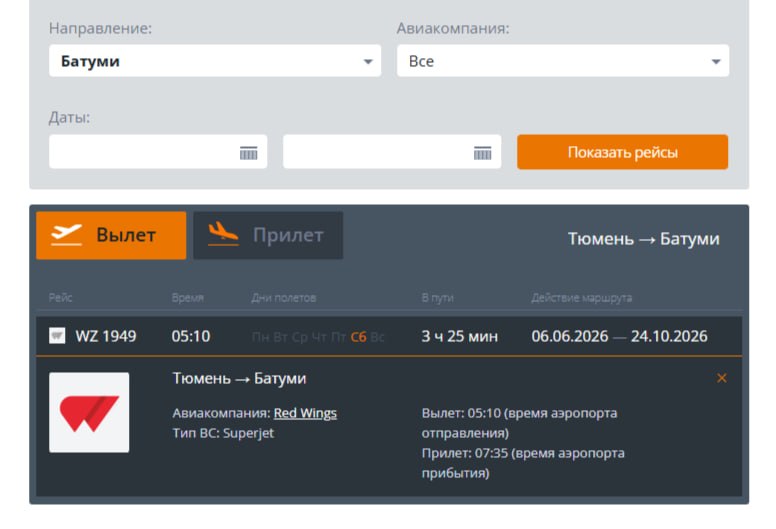Click departure time 05:10 in the flight row

[x=191, y=337]
